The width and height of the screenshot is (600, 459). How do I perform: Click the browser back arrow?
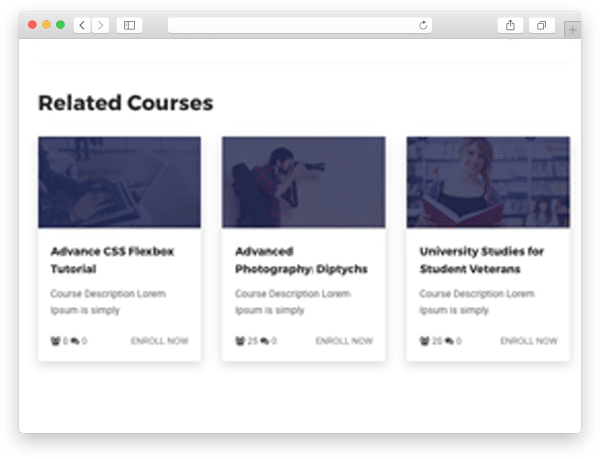click(81, 25)
